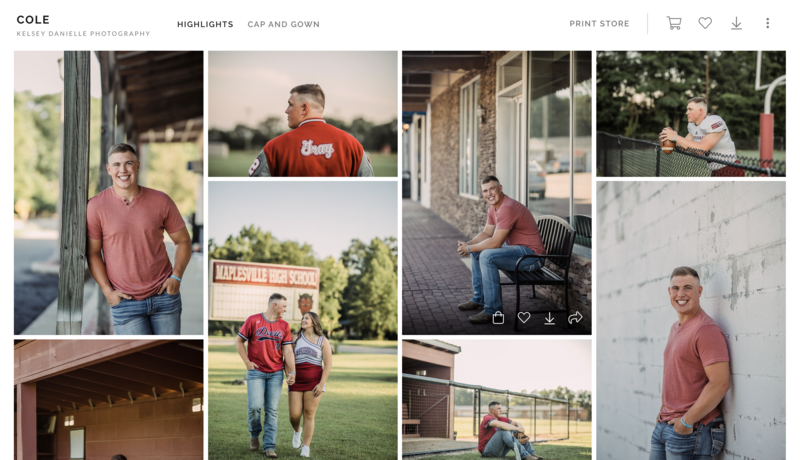Image resolution: width=800 pixels, height=460 pixels.
Task: Share the bench photo with arrow icon
Action: pyautogui.click(x=575, y=318)
